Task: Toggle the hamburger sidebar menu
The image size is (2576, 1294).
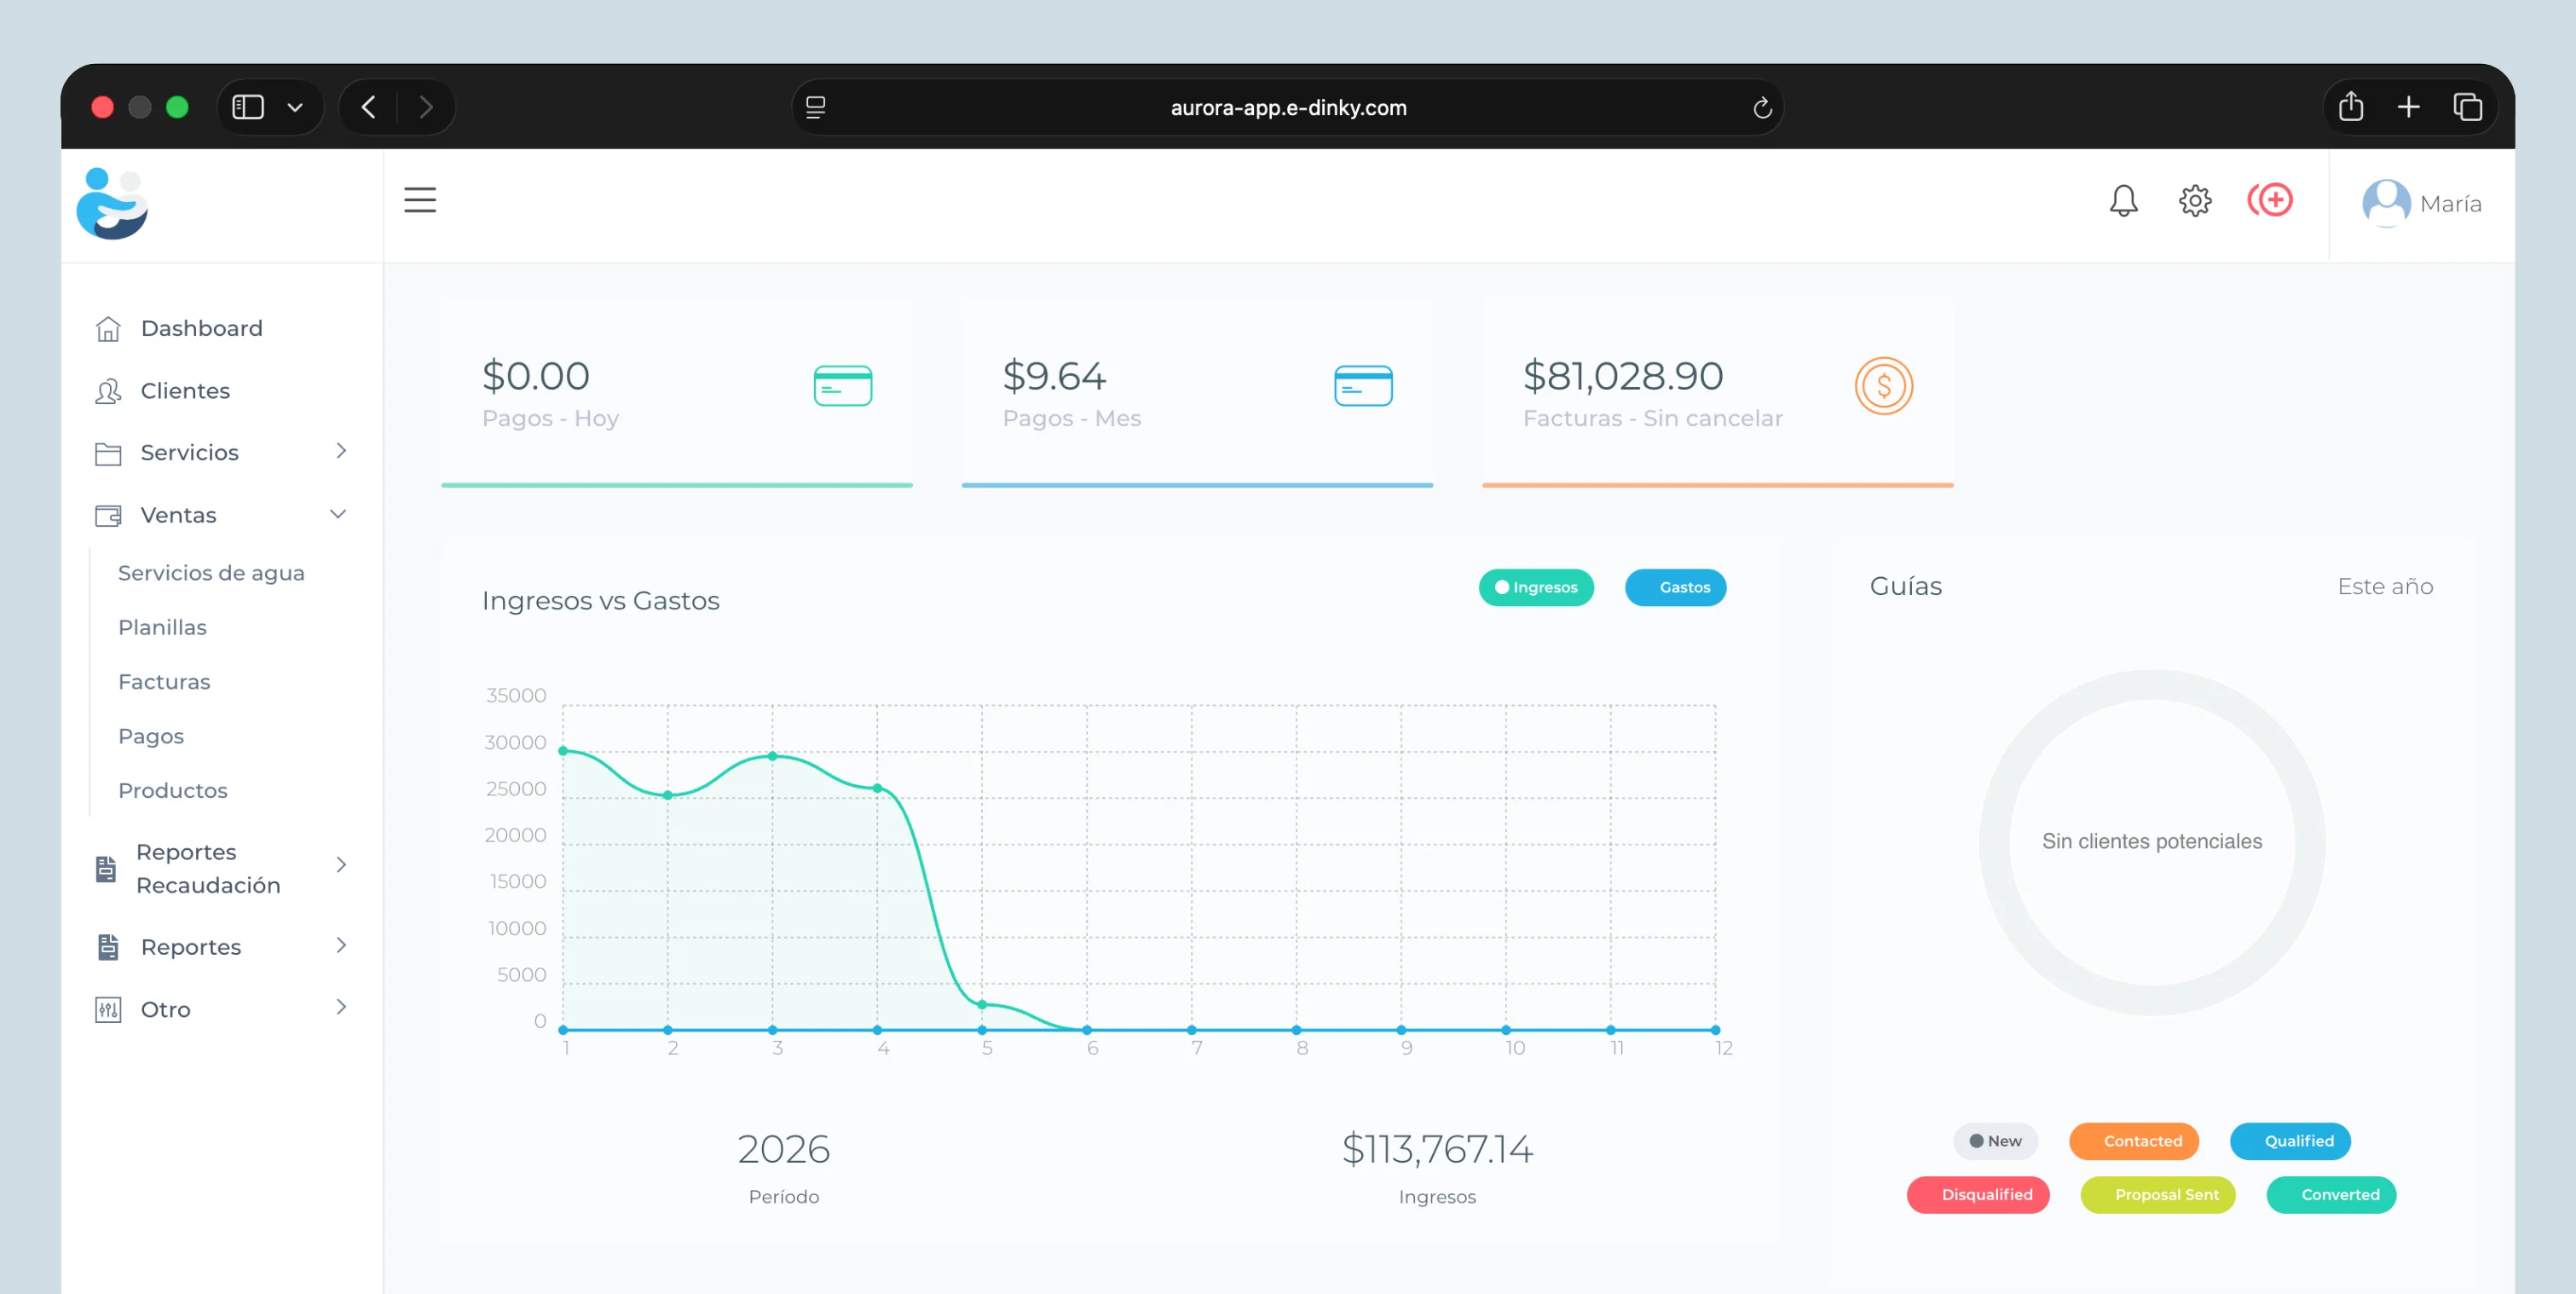Action: (x=420, y=200)
